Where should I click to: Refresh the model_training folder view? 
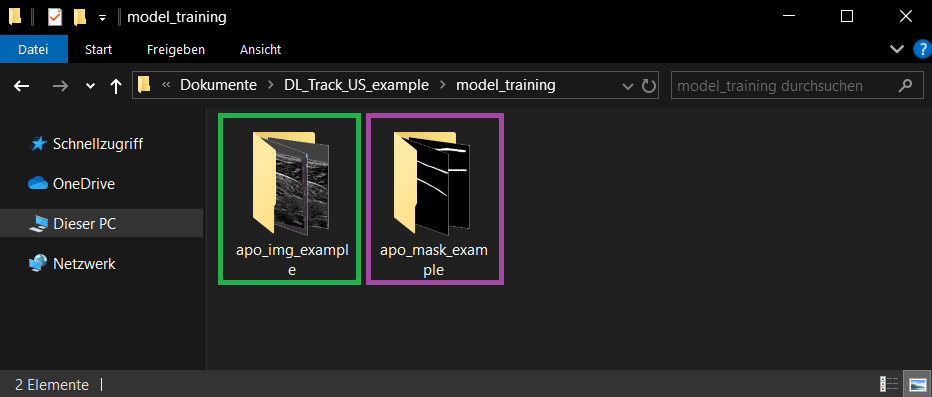pyautogui.click(x=648, y=86)
